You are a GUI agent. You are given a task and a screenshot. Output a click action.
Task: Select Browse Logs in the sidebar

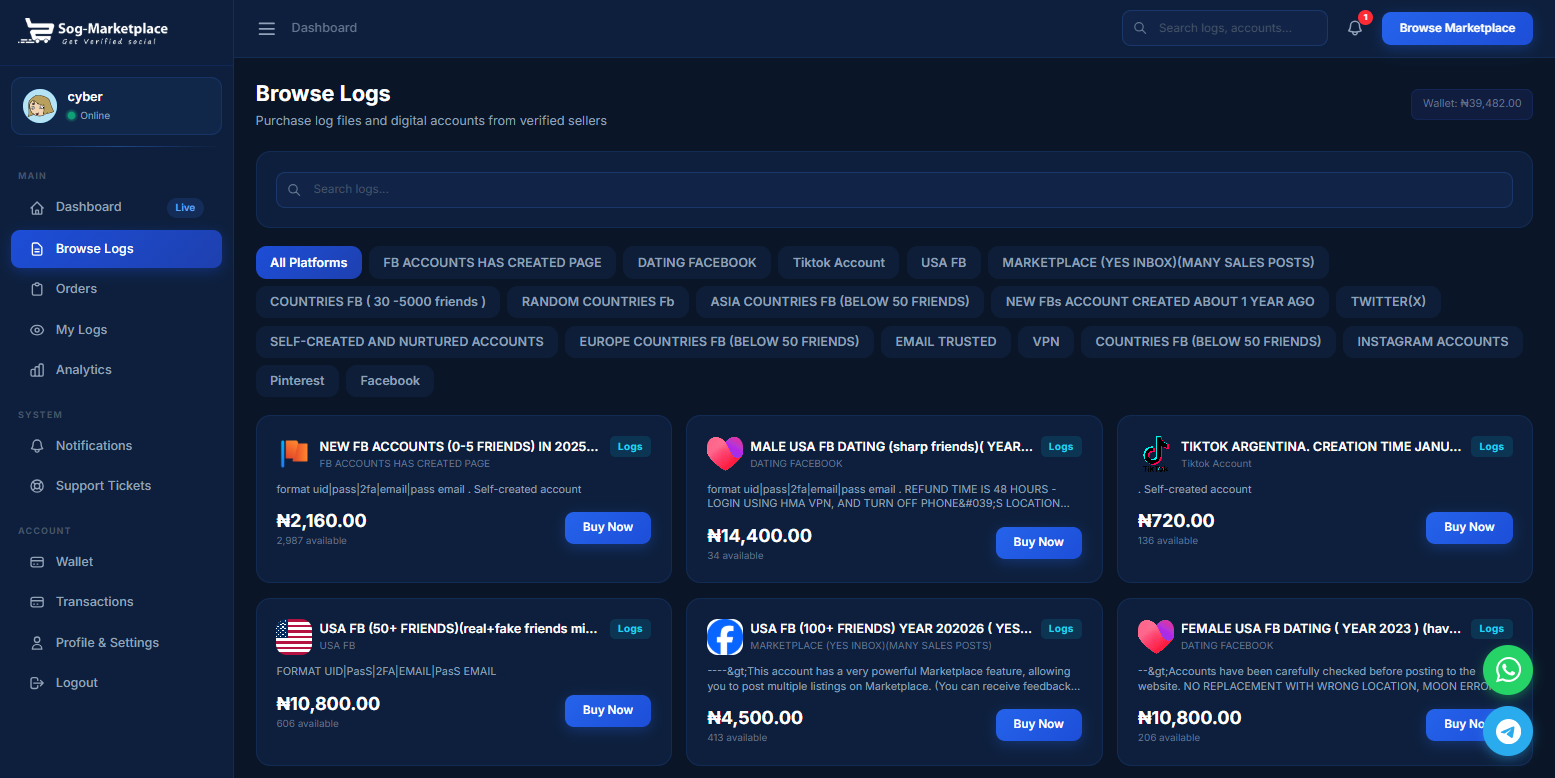116,249
